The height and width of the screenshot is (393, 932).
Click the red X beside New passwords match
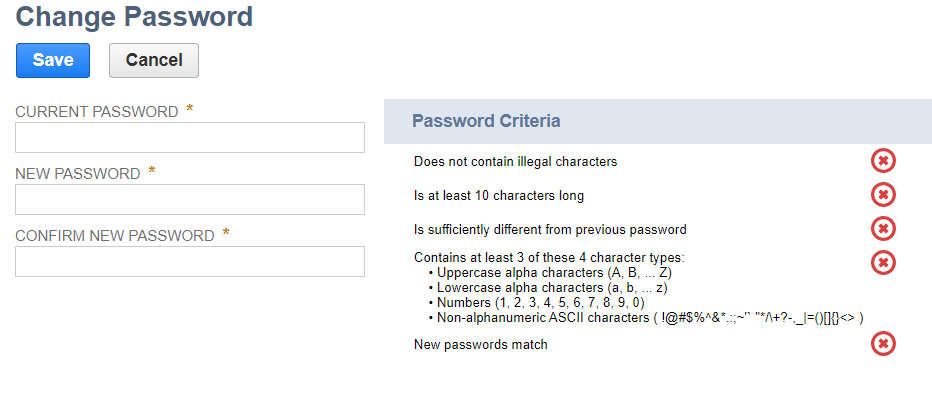(x=883, y=344)
